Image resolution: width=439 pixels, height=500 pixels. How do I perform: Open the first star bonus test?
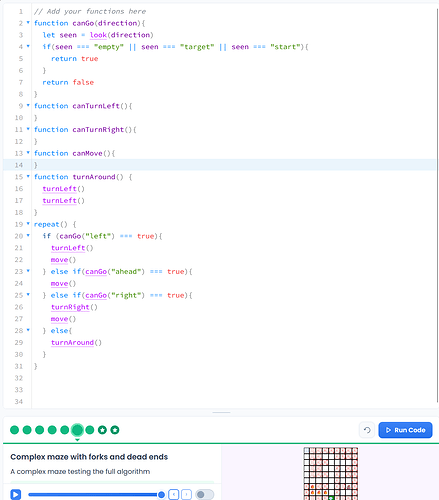(x=102, y=430)
